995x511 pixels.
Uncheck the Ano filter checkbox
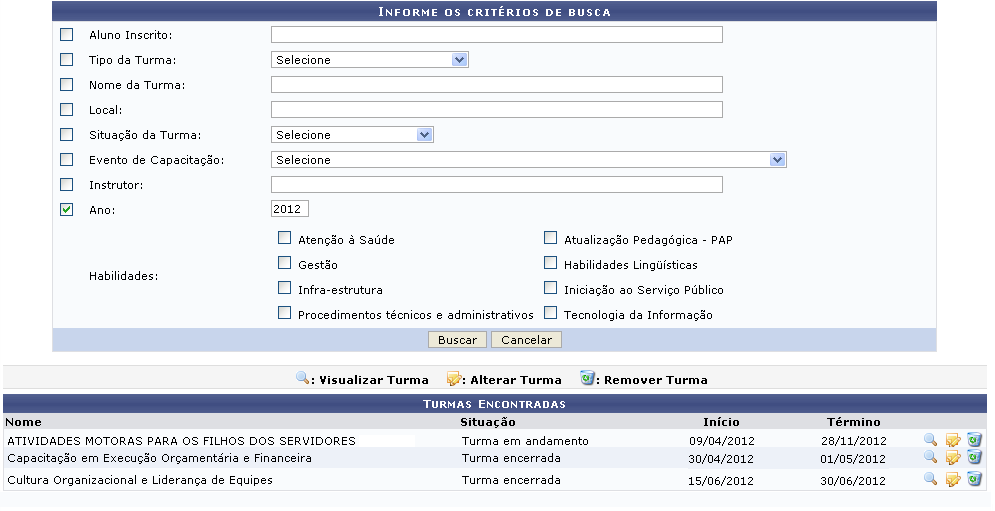pyautogui.click(x=67, y=209)
